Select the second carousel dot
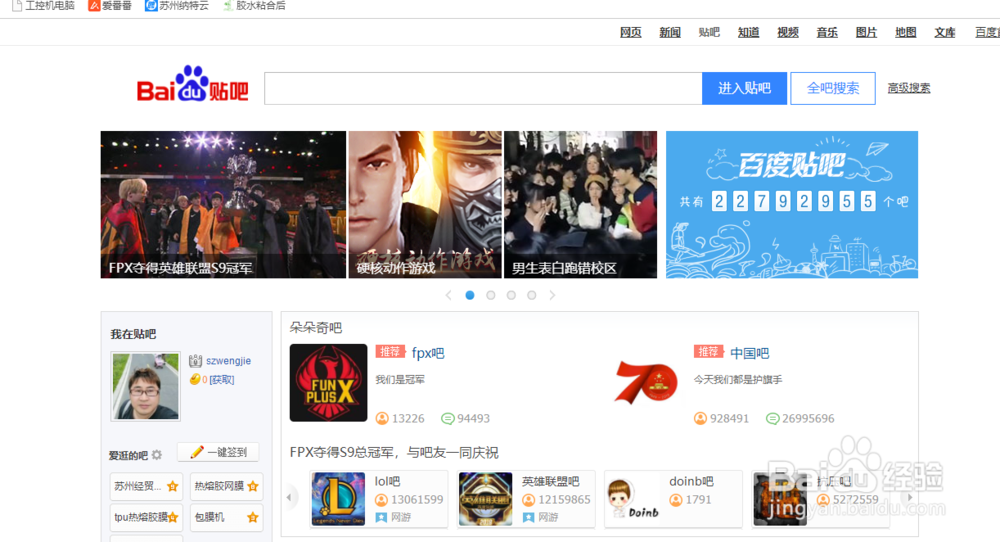This screenshot has width=1000, height=542. tap(490, 295)
